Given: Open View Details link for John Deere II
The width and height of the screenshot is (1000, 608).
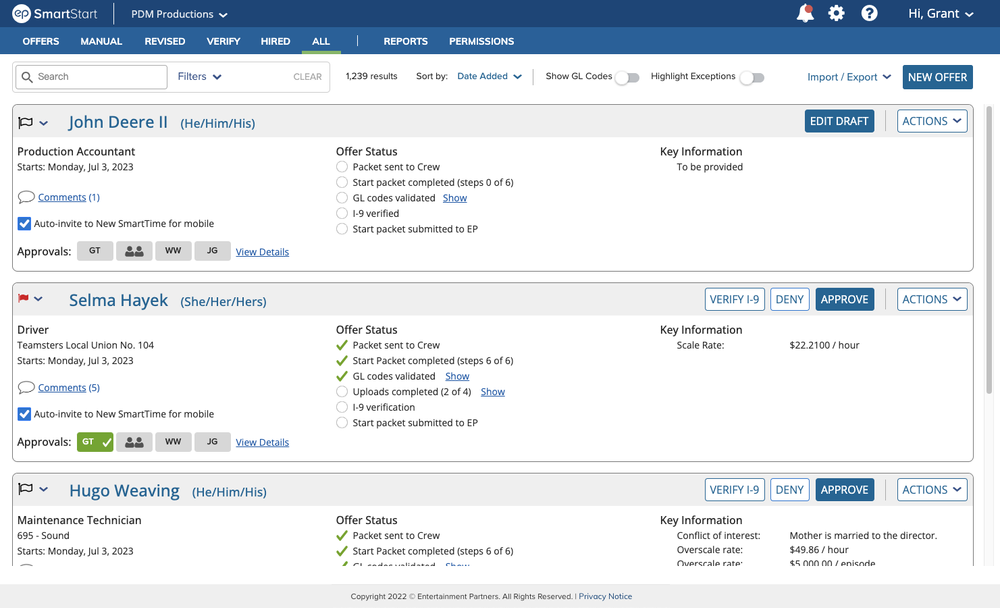Looking at the screenshot, I should pos(262,252).
